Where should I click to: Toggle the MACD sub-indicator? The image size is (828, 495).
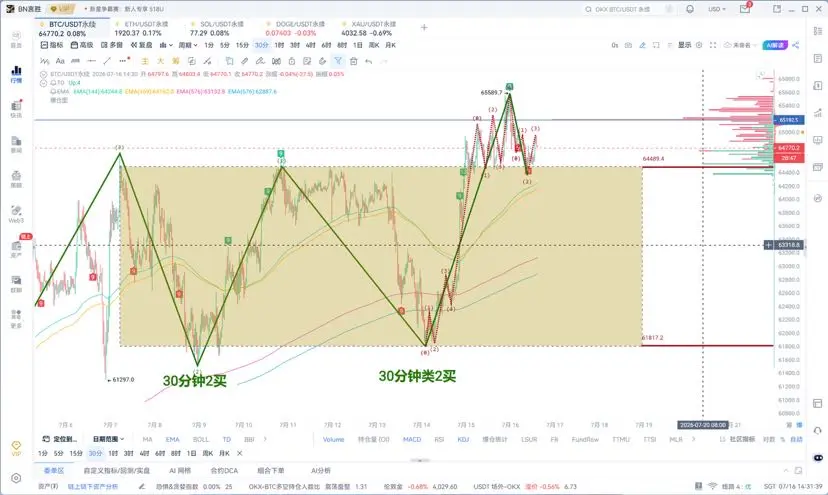[x=412, y=440]
